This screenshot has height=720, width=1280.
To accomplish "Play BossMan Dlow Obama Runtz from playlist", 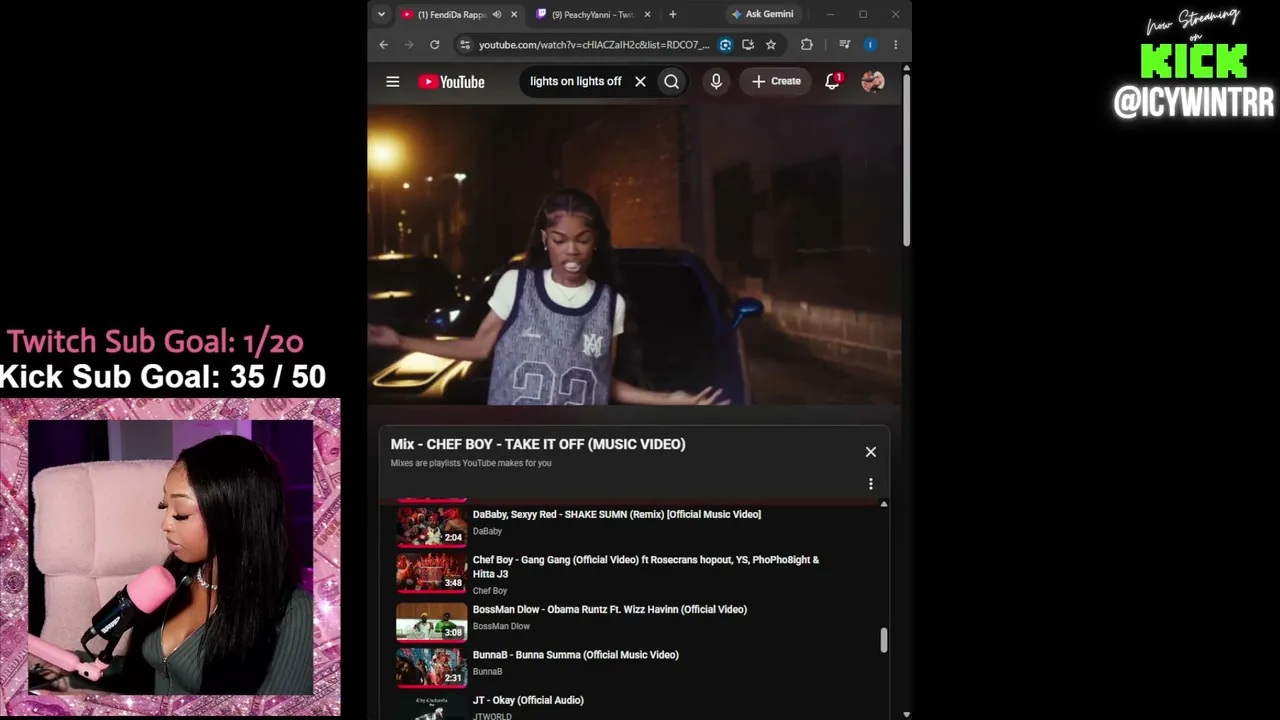I will tap(610, 610).
